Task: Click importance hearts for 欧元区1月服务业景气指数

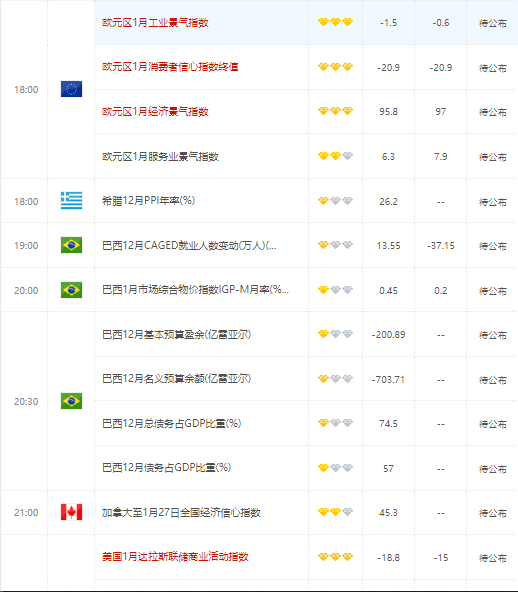Action: 335,156
